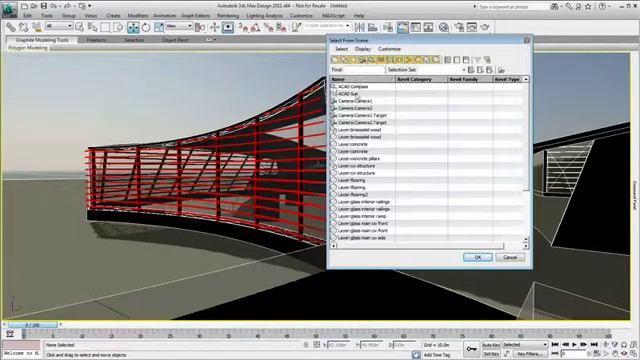Toggle Display Cameras filter in dialog
Screen dimensions: 640x360
point(362,60)
